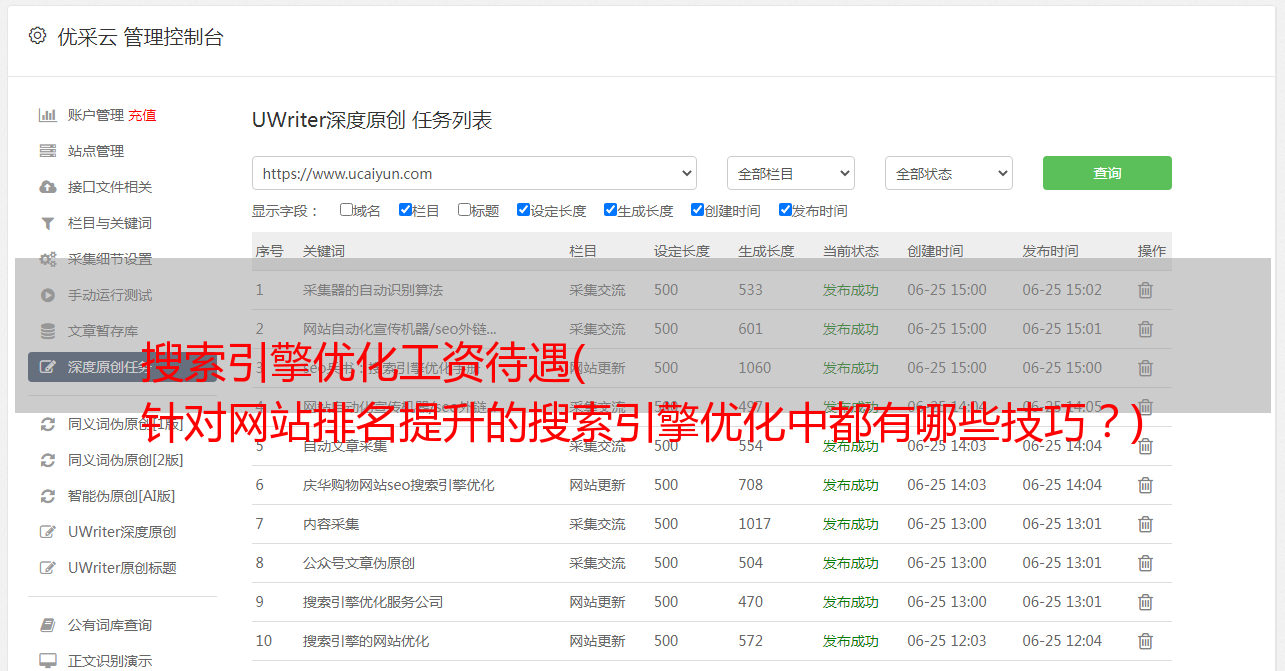Click the edit icon for UWriter深度原创
1285x671 pixels.
point(47,532)
